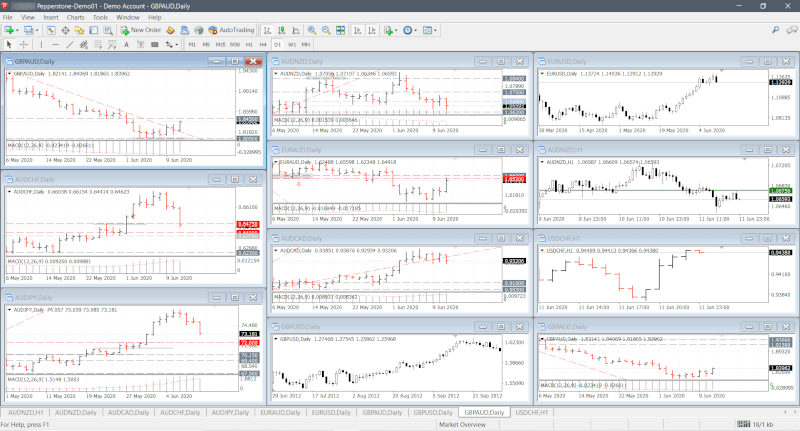Click the New Order button
Viewport: 800px width, 431px height.
(x=140, y=30)
